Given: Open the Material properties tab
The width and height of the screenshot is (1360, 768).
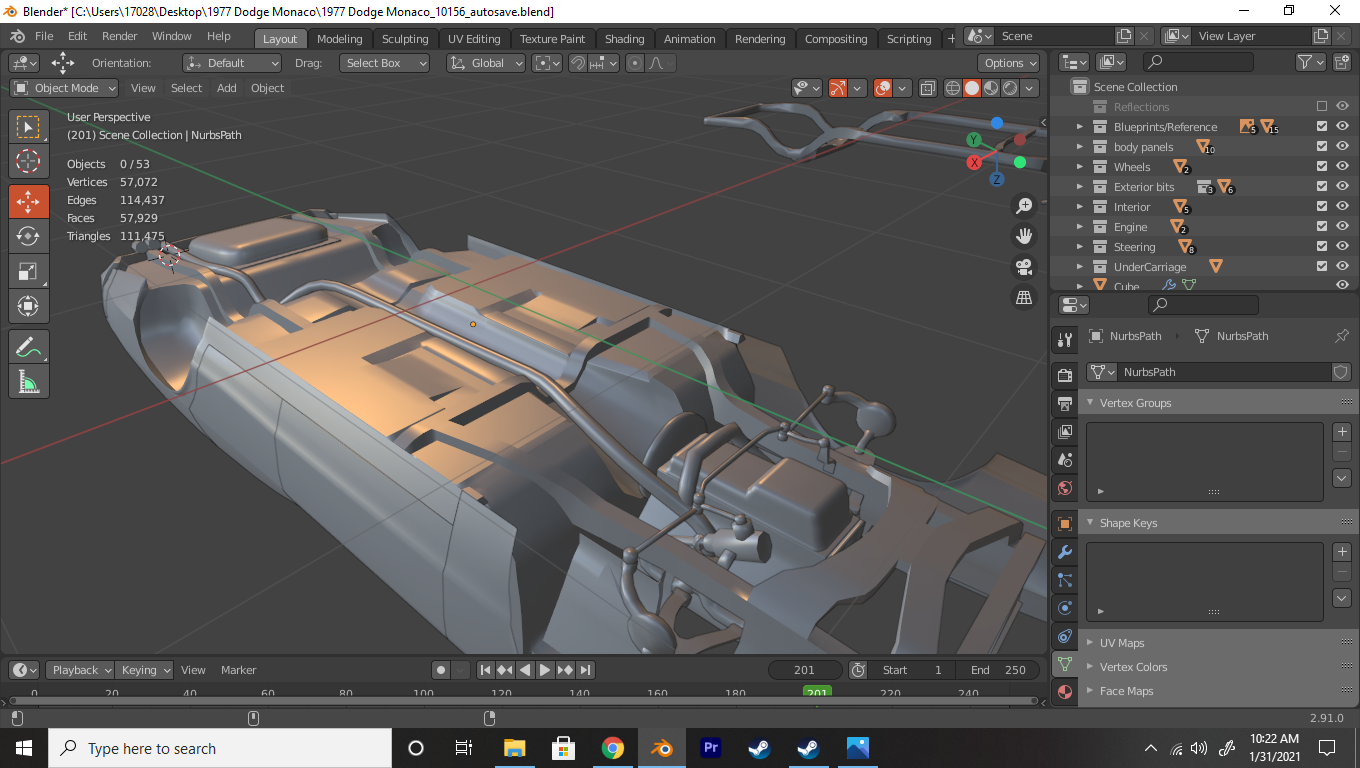Looking at the screenshot, I should pos(1065,692).
